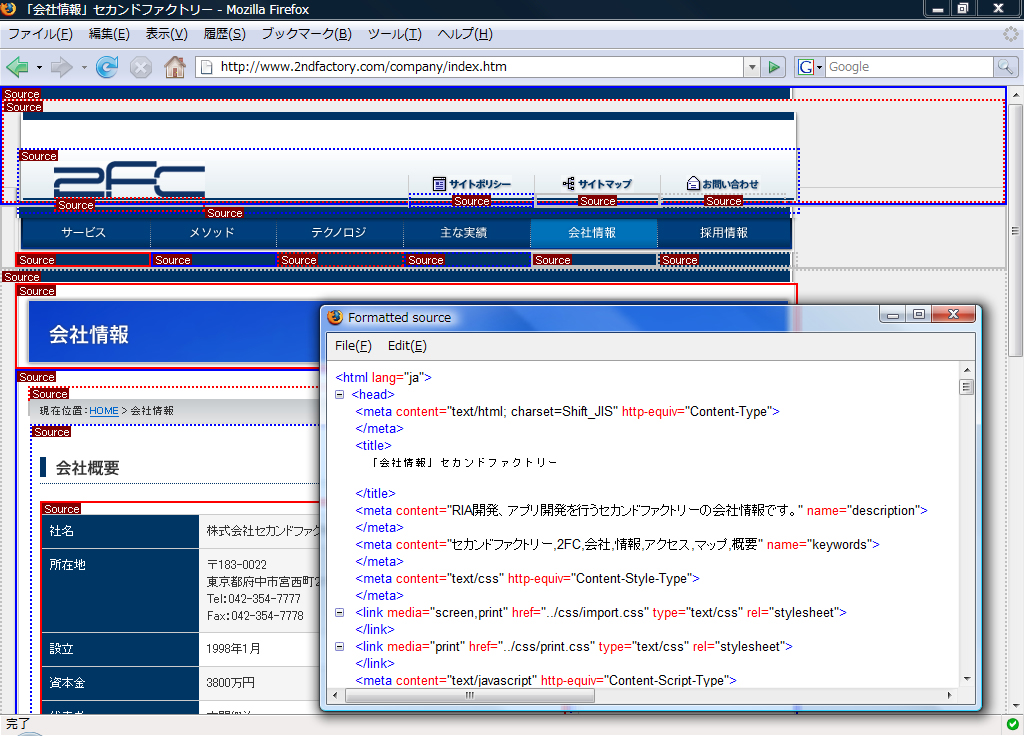
Task: Click the Firefox icon in the Formatted source title bar
Action: click(x=335, y=317)
